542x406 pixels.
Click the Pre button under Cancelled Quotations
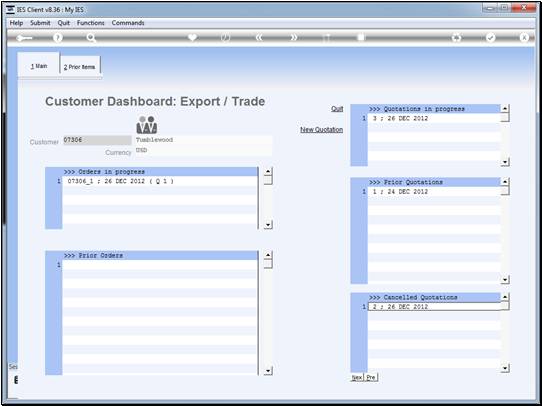(371, 377)
